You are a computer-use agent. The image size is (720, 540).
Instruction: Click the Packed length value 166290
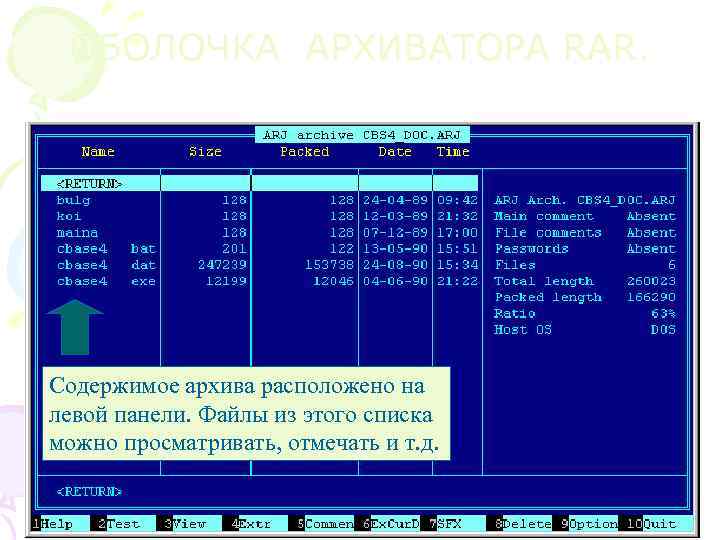coord(652,297)
